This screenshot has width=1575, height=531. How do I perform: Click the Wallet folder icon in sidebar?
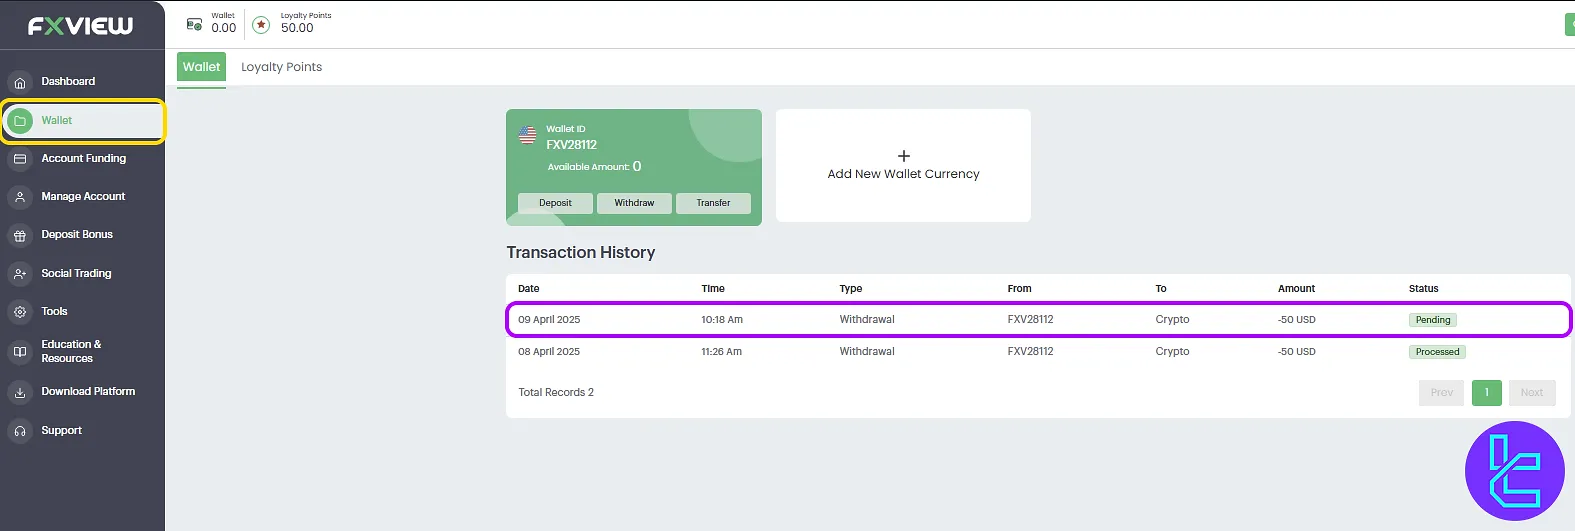(20, 121)
